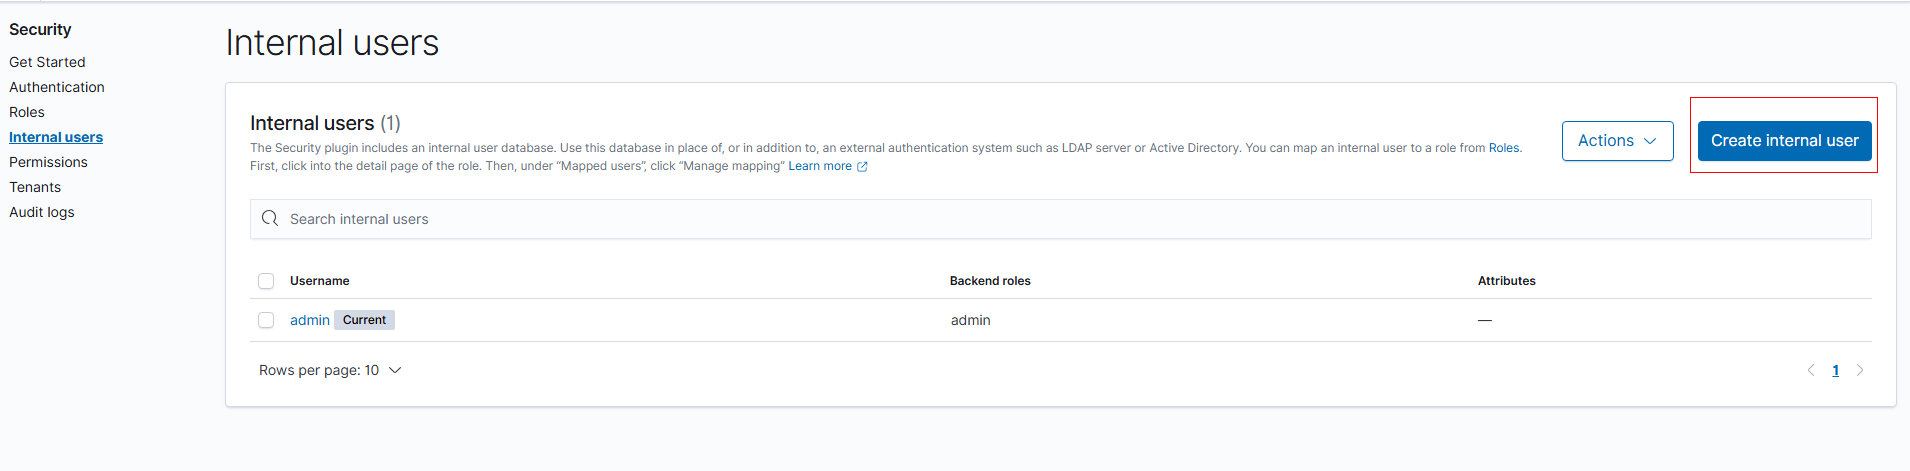1910x471 pixels.
Task: Go to previous page arrow
Action: [x=1810, y=370]
